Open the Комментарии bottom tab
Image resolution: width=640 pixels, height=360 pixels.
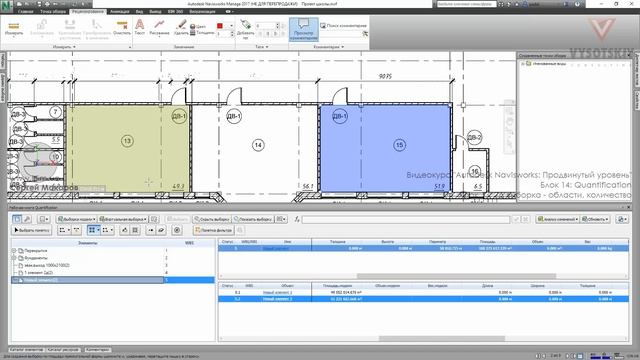(98, 350)
